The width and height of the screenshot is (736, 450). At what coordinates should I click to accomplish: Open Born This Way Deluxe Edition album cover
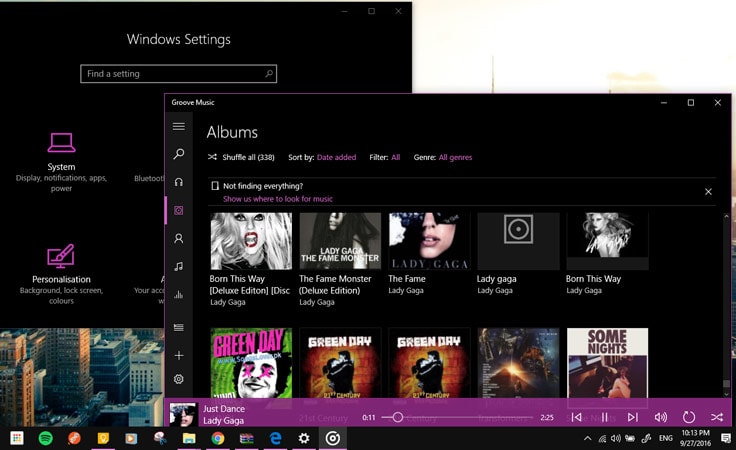251,241
